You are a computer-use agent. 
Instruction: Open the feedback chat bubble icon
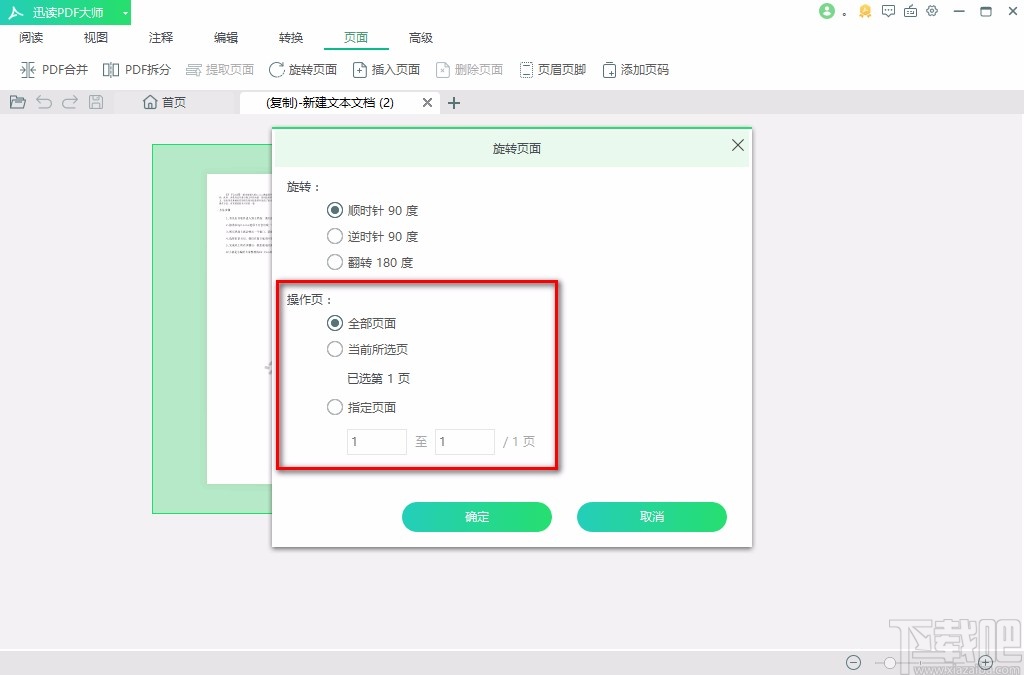tap(888, 12)
